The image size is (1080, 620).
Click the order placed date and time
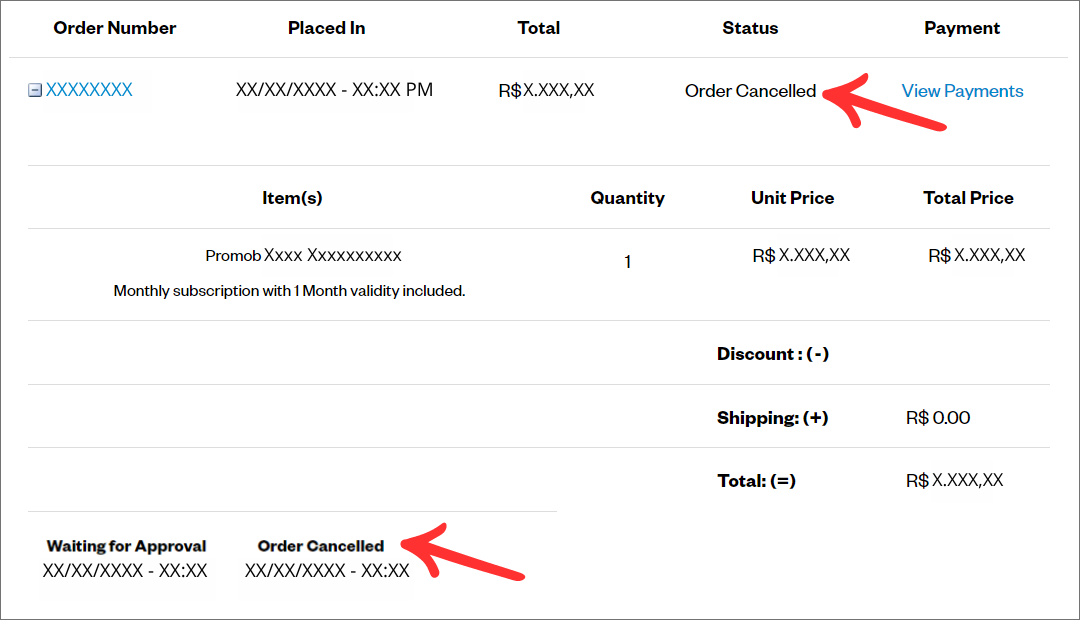[334, 90]
